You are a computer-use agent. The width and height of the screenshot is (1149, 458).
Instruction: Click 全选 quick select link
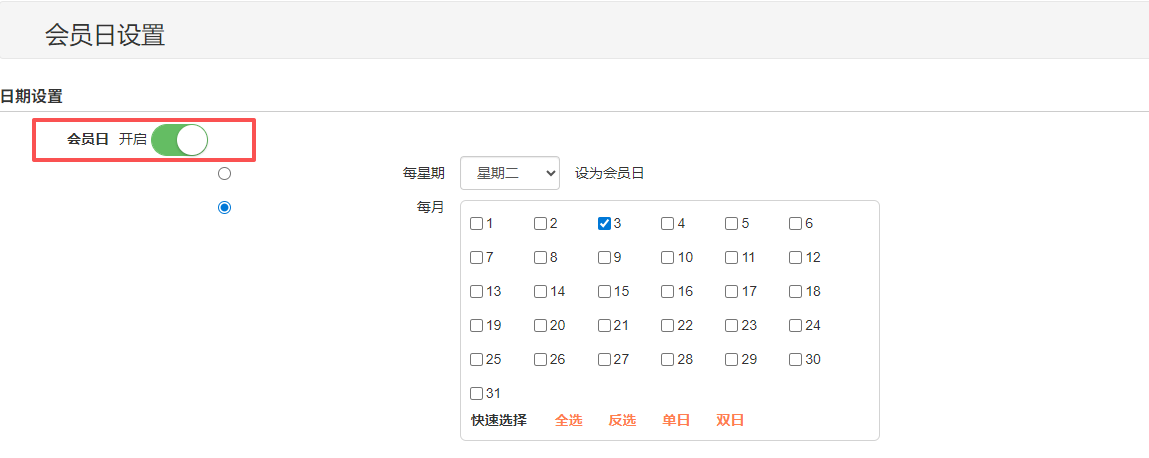pos(568,421)
